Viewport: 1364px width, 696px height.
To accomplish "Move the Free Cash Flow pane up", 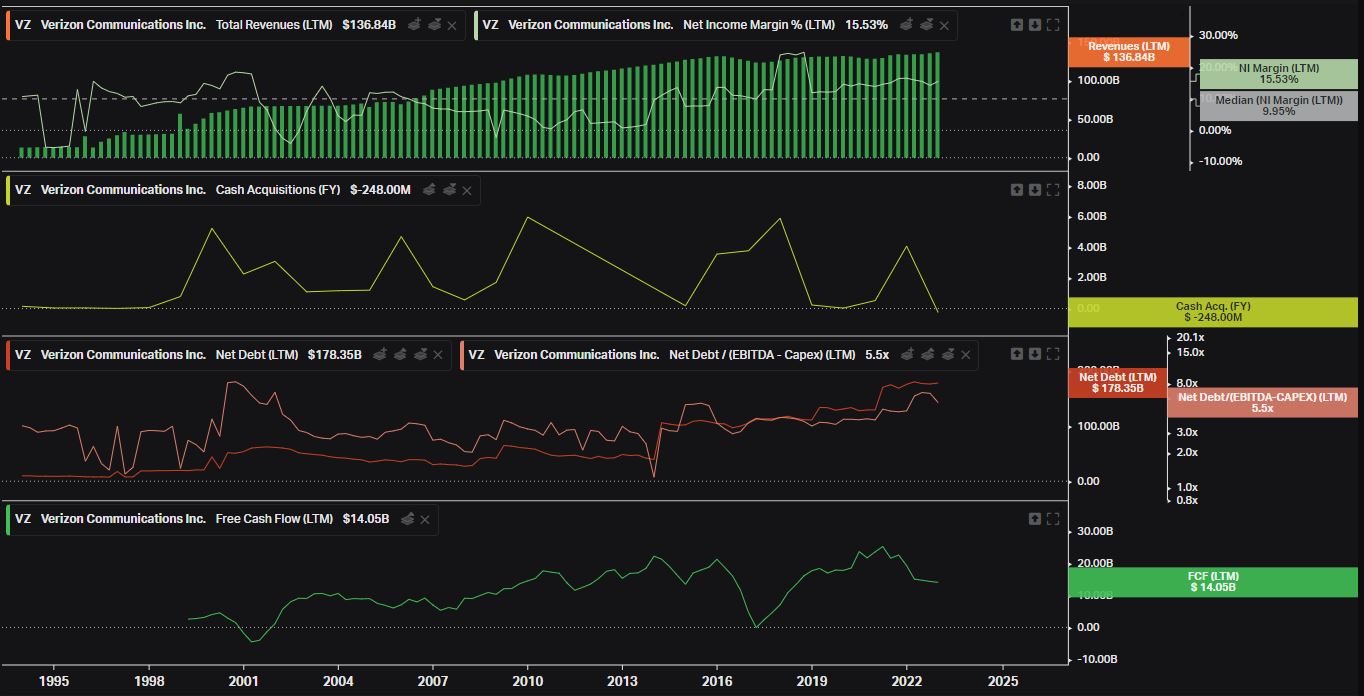I will coord(1035,519).
